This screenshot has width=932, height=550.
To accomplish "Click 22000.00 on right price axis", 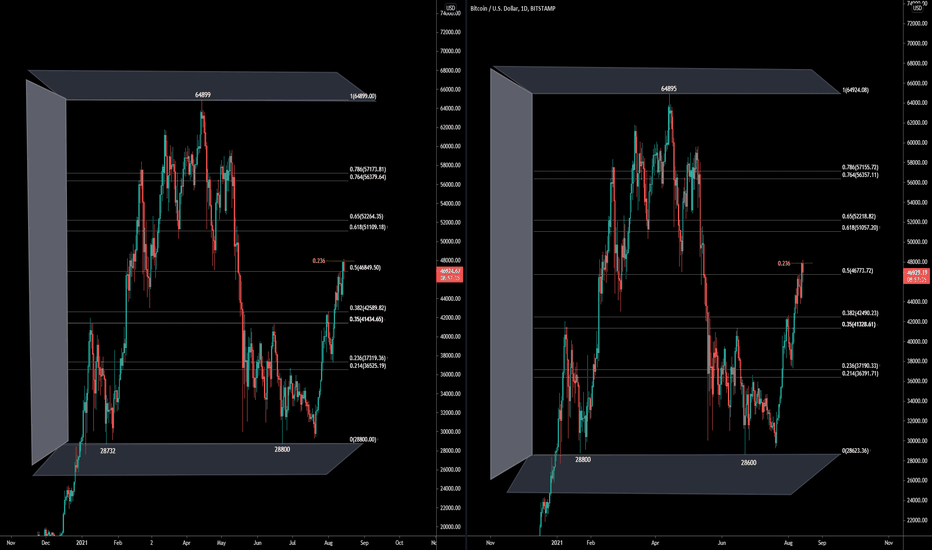I will 917,520.
